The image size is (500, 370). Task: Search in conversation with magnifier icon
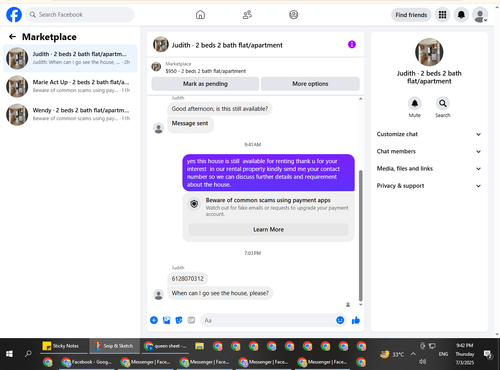tap(443, 104)
